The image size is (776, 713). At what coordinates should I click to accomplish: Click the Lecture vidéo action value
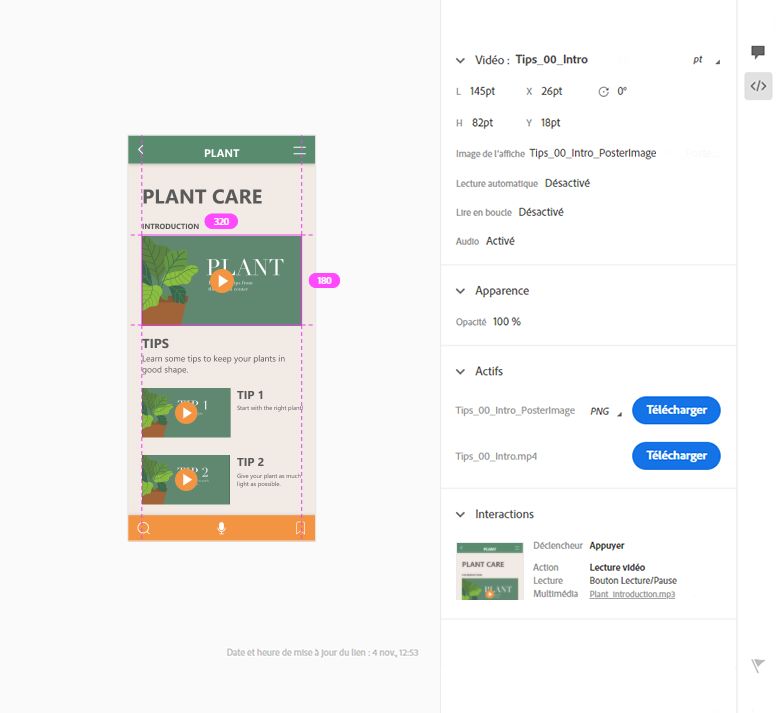coord(617,568)
